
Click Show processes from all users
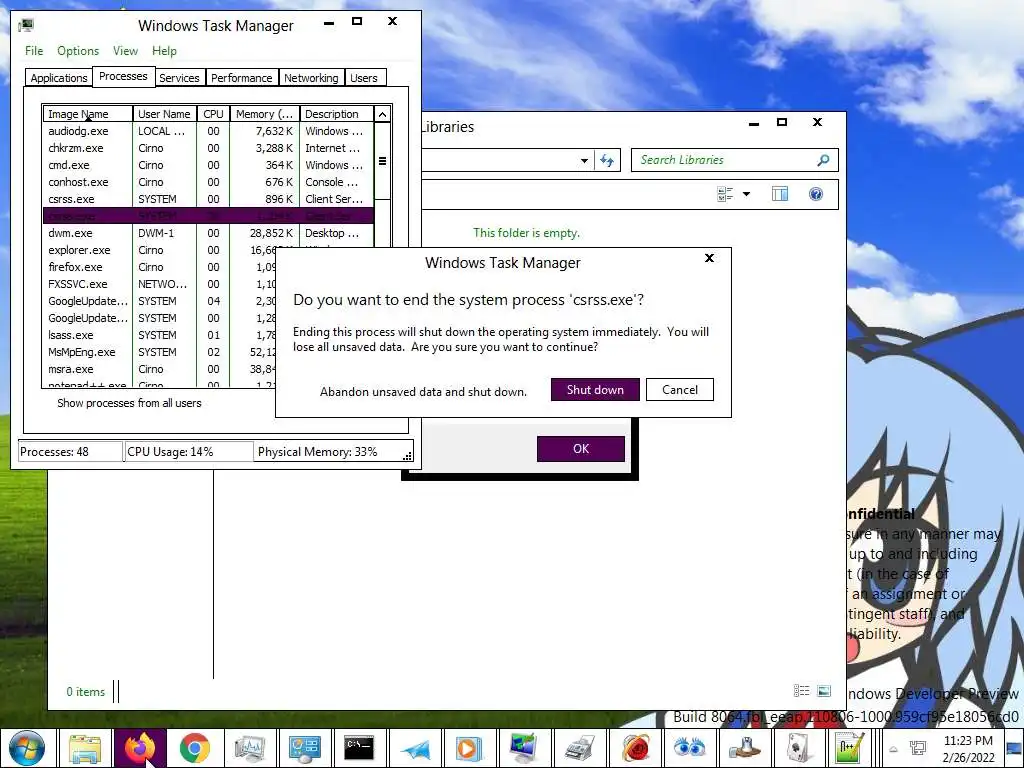[129, 403]
